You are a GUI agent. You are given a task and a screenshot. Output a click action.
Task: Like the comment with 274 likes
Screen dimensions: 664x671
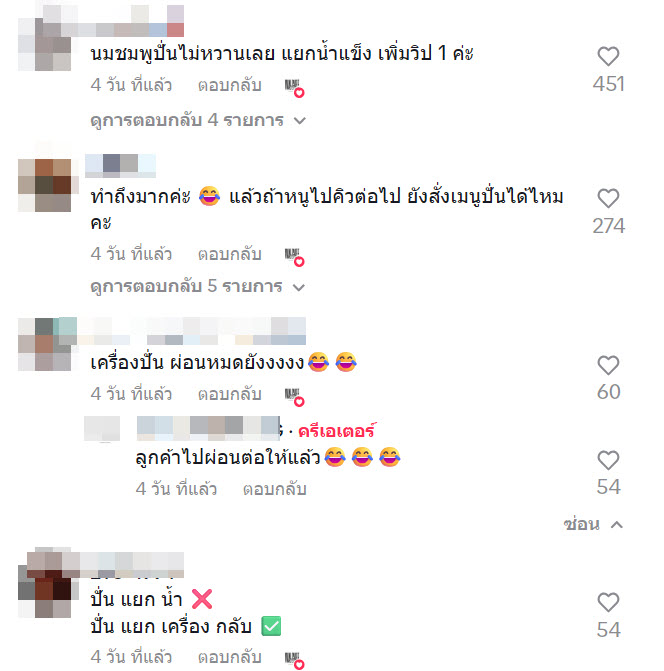(608, 199)
